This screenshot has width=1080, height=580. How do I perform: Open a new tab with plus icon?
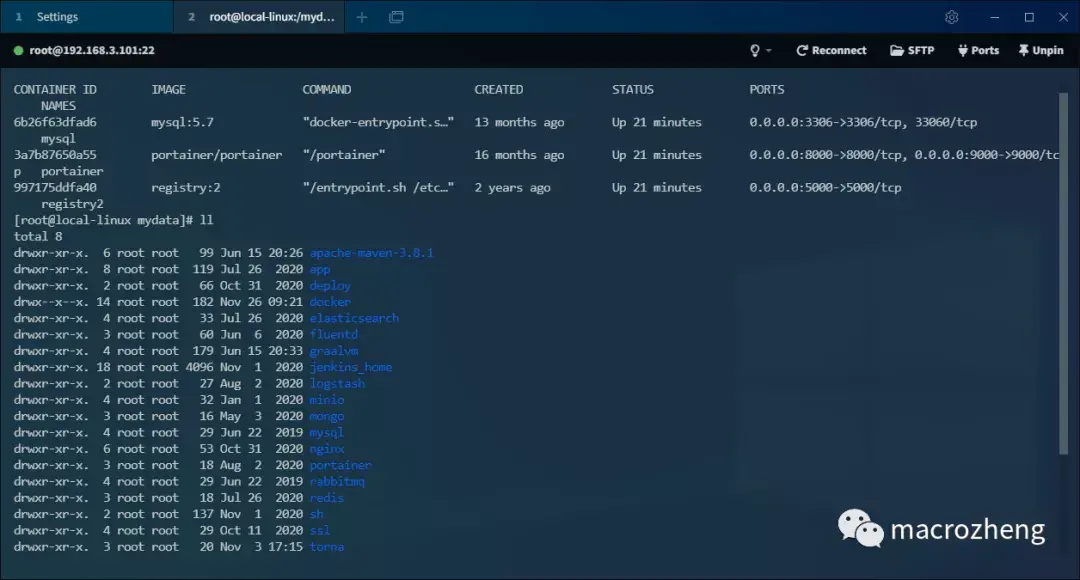[362, 17]
